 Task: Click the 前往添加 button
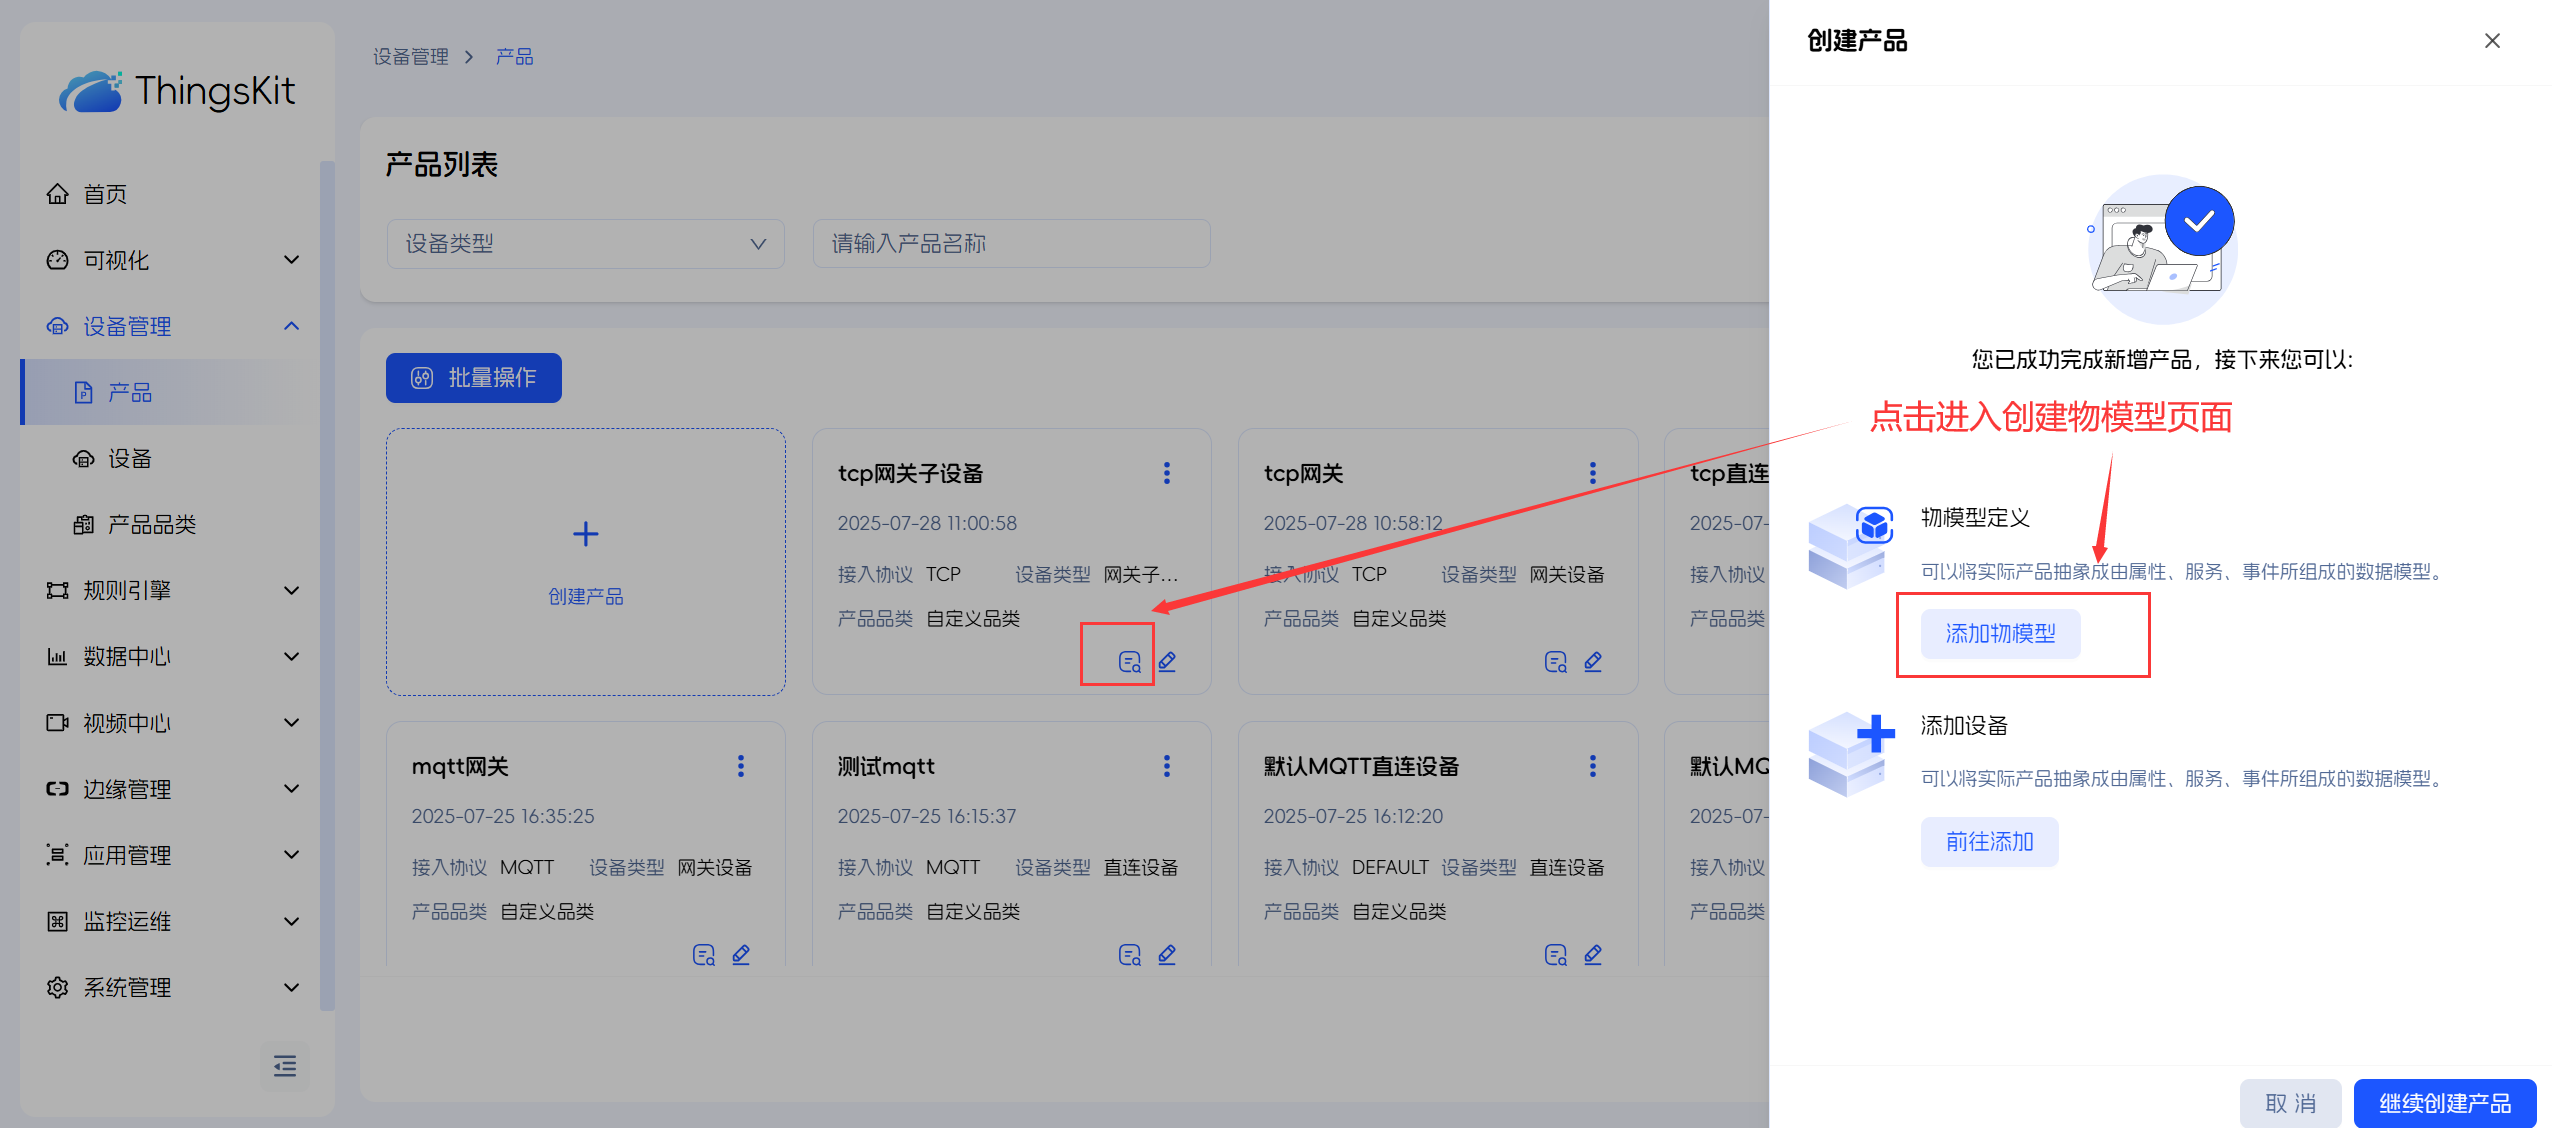[1989, 842]
